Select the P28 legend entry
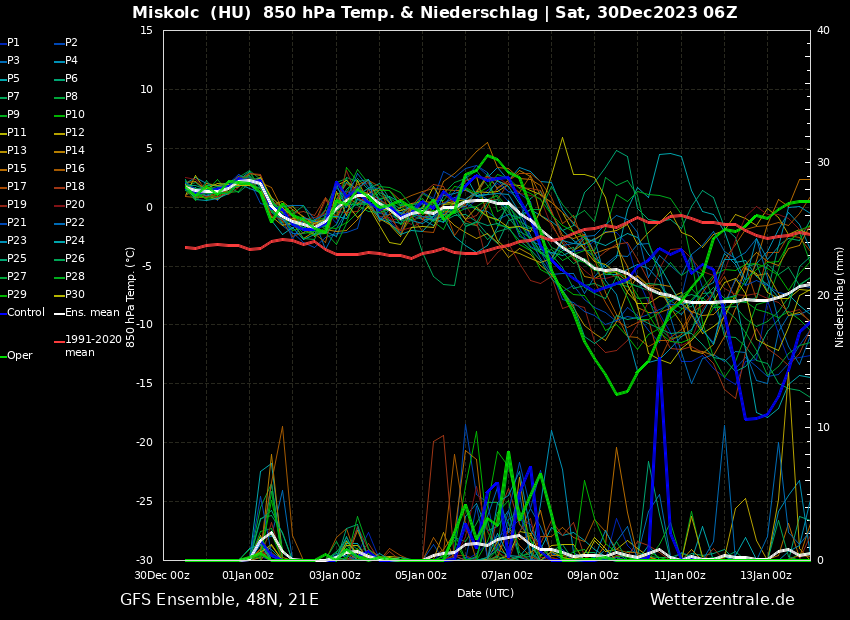The image size is (850, 620). click(x=74, y=277)
